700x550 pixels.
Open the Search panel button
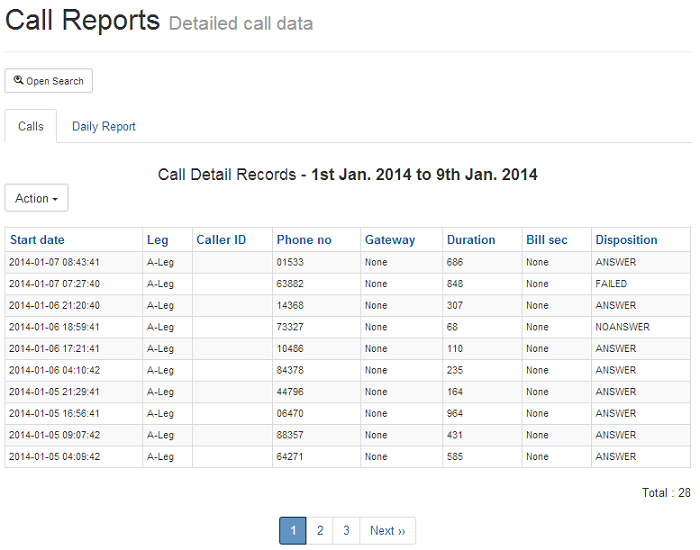point(49,81)
